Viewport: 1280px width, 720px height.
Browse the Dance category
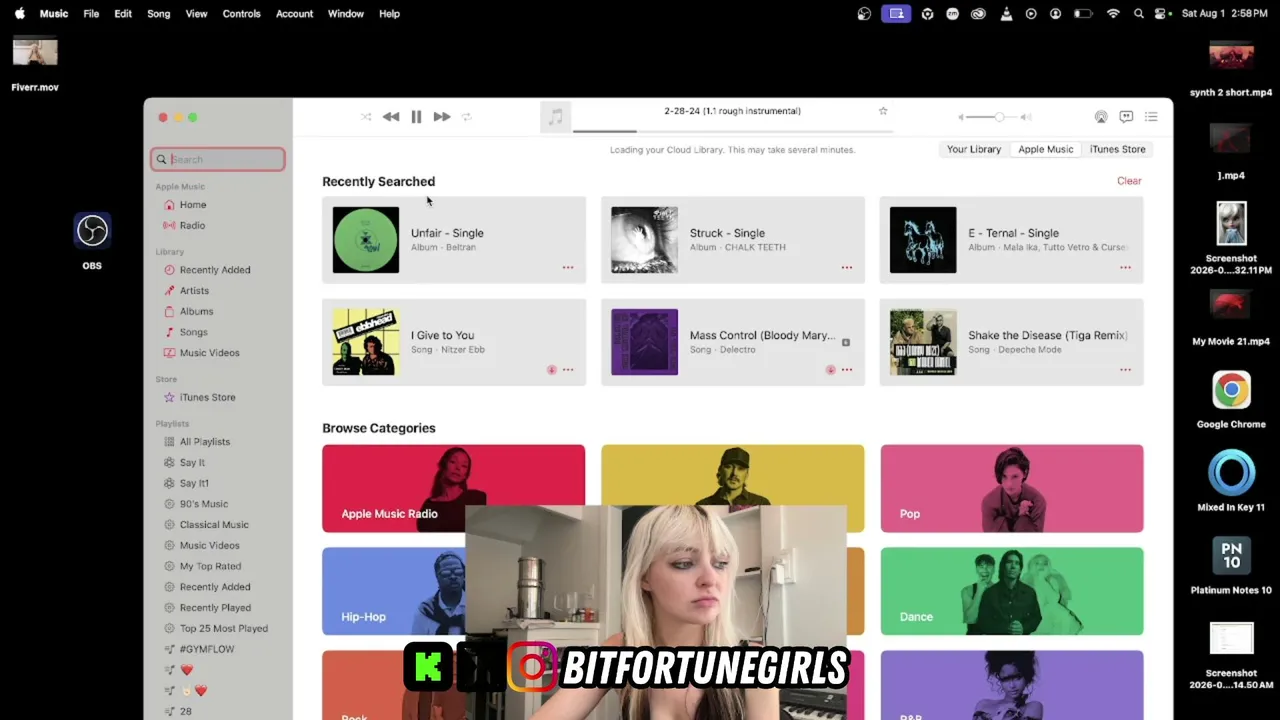1012,591
